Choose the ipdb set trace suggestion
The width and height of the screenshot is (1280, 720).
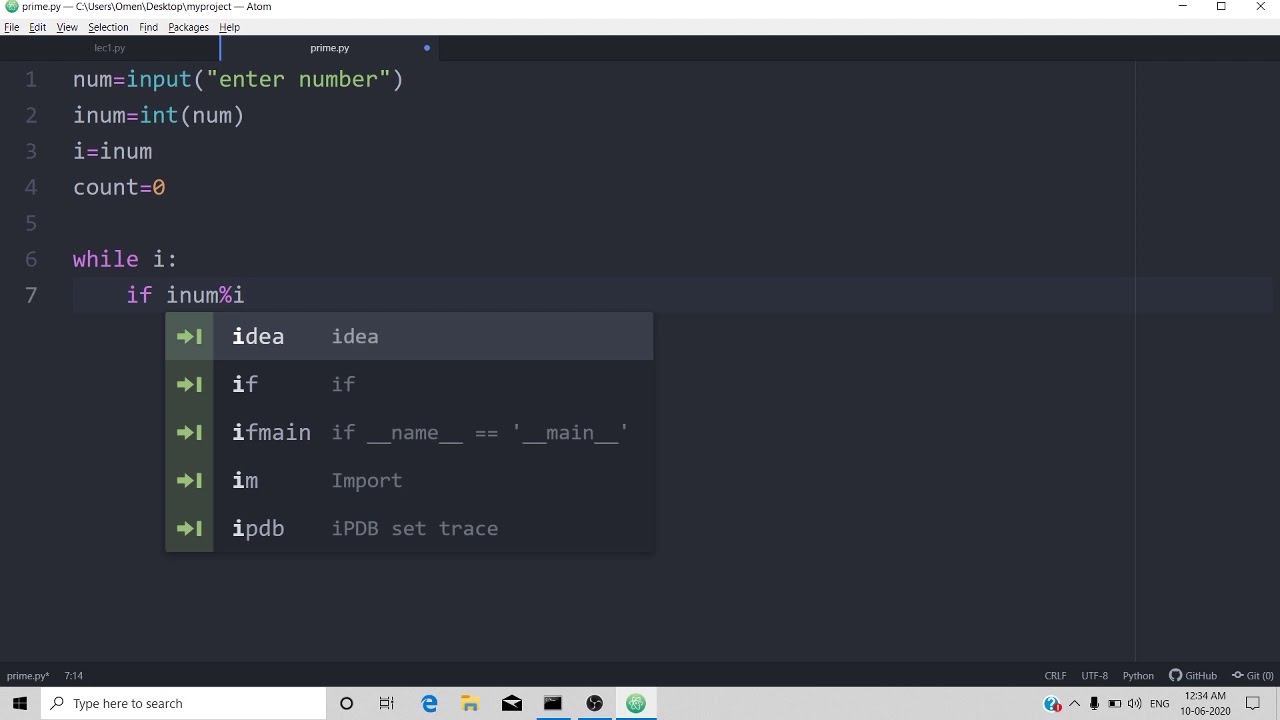tap(409, 528)
